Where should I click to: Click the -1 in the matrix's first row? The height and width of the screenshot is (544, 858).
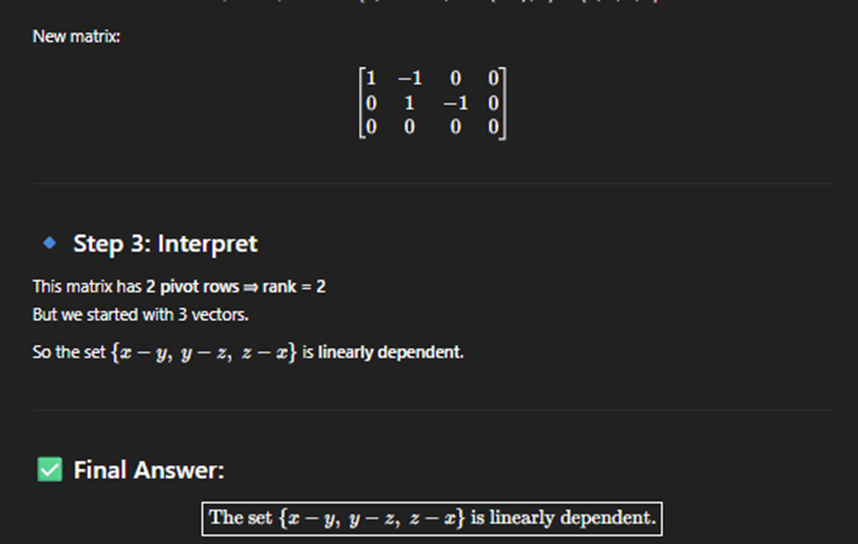[410, 78]
